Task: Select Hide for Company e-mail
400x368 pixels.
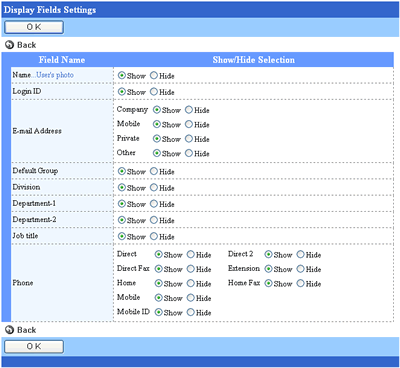Action: click(189, 110)
